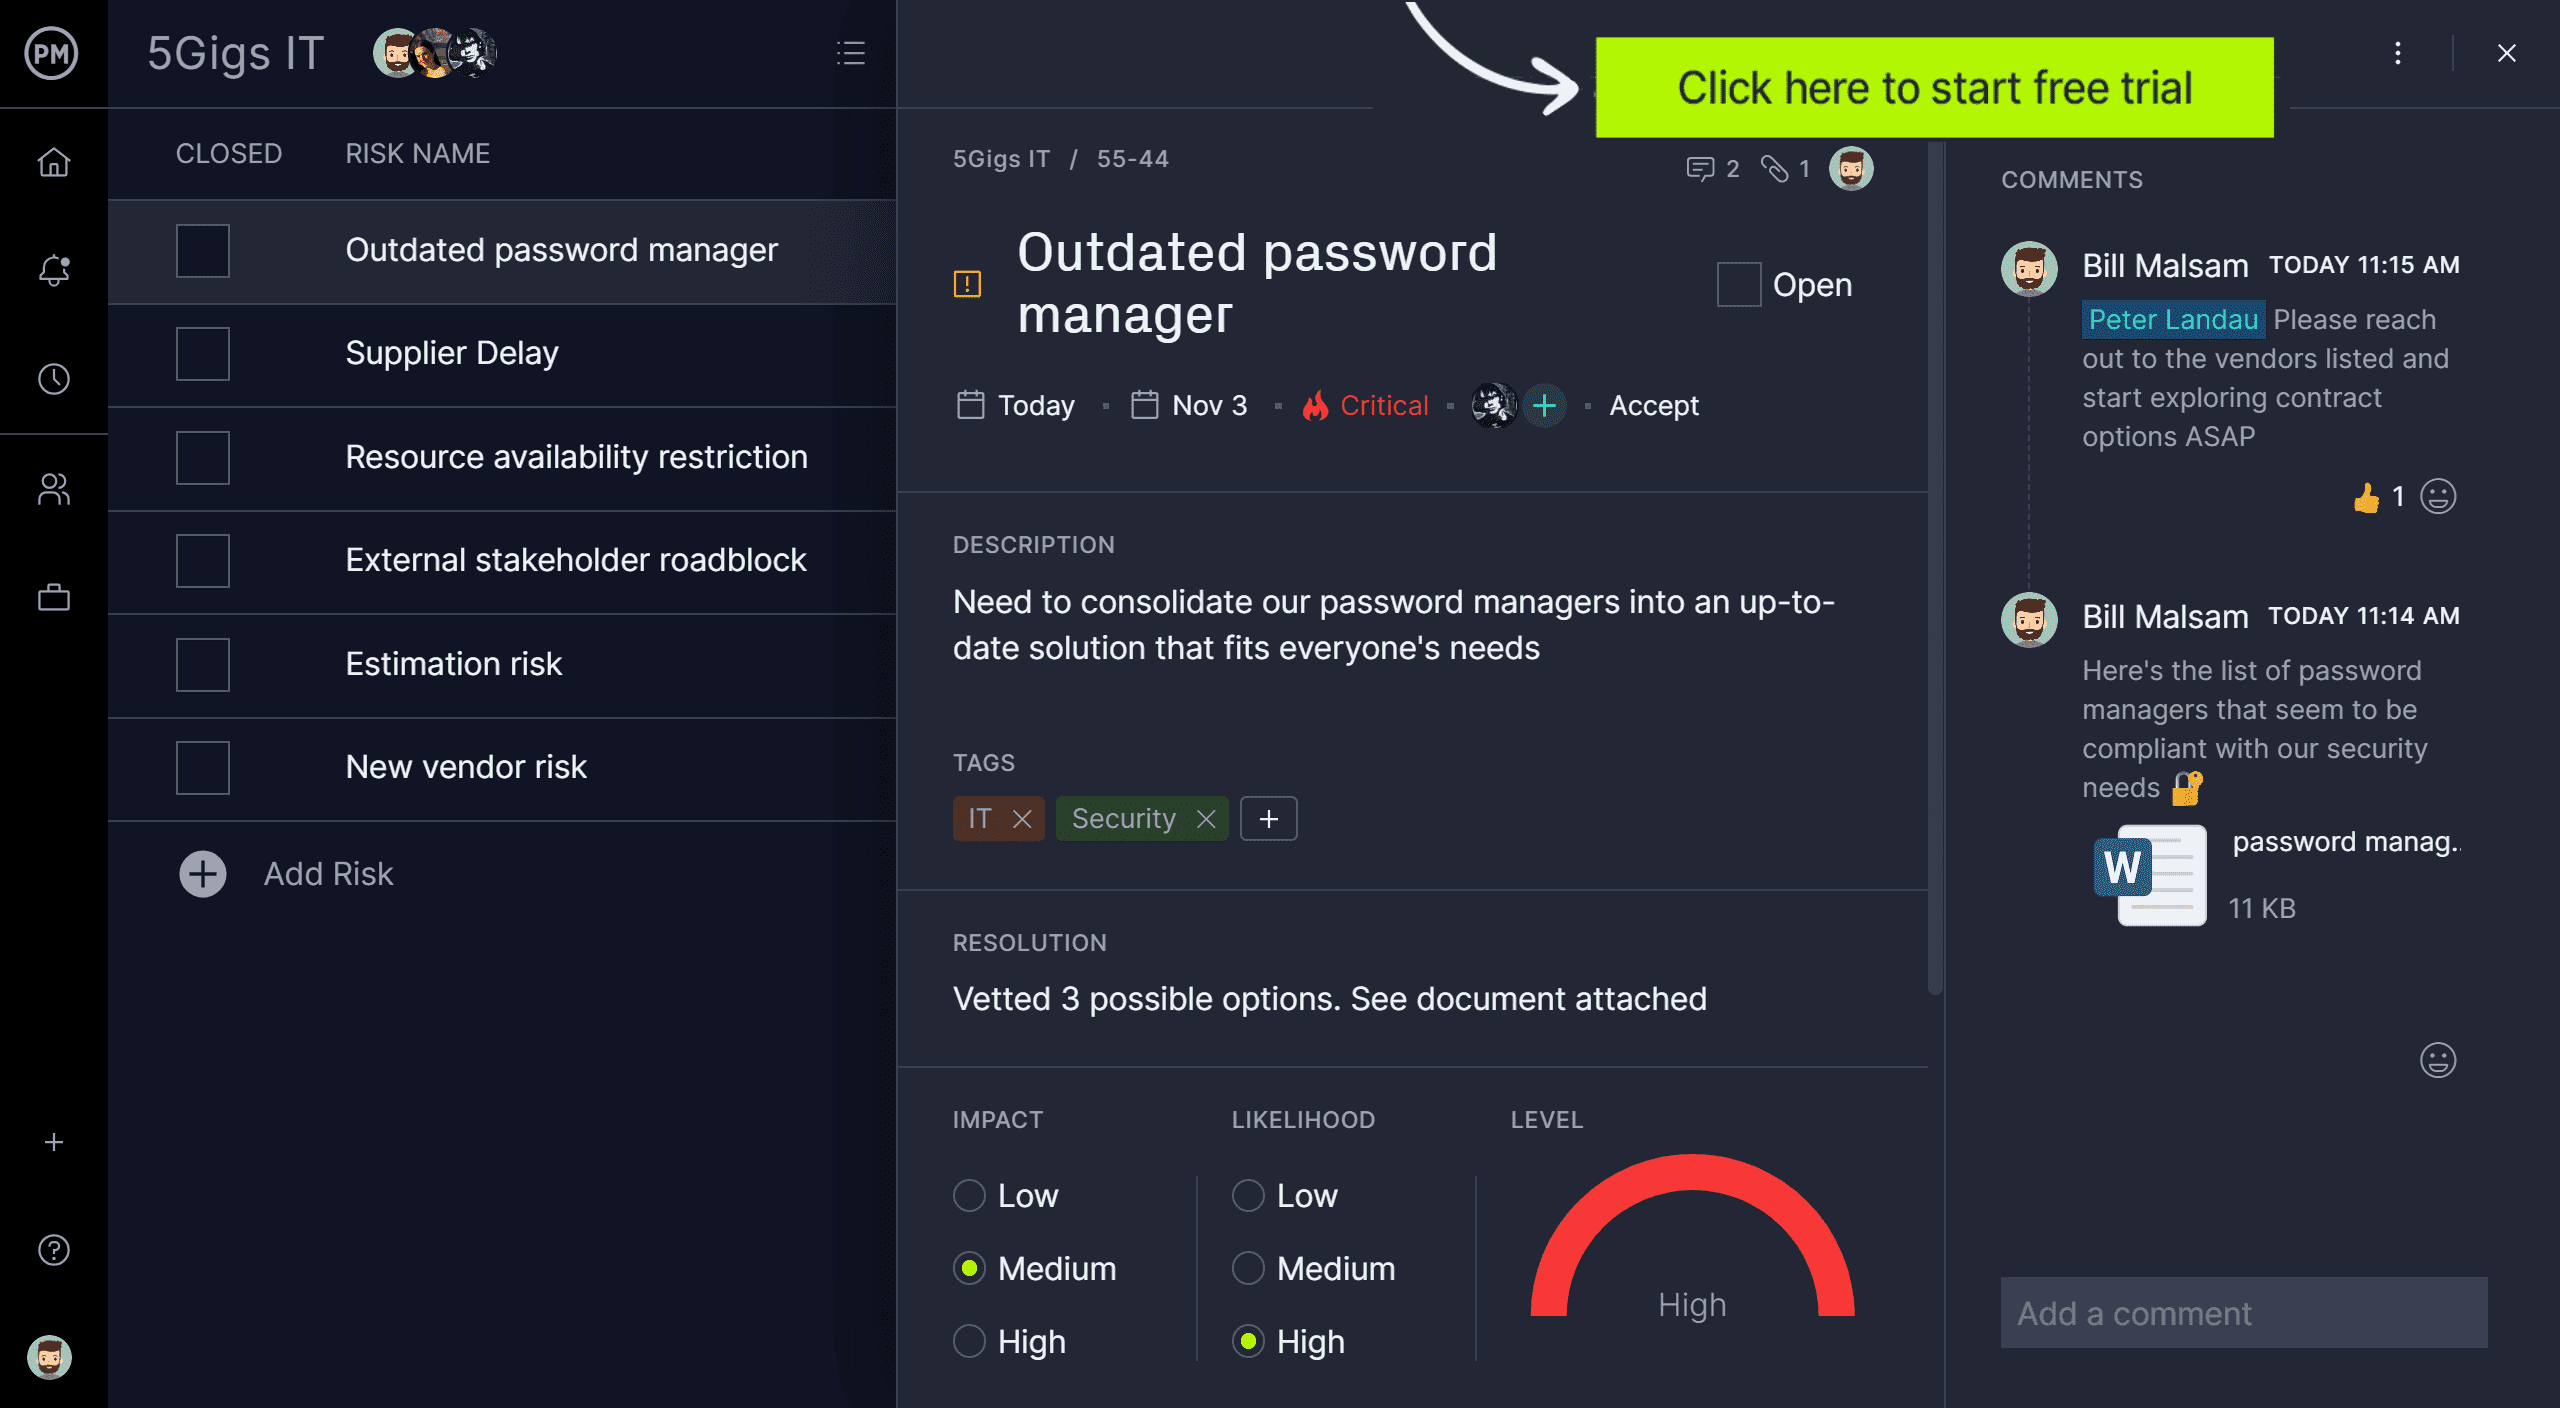The width and height of the screenshot is (2560, 1408).
Task: Open the three-dot more options menu
Action: [x=2398, y=53]
